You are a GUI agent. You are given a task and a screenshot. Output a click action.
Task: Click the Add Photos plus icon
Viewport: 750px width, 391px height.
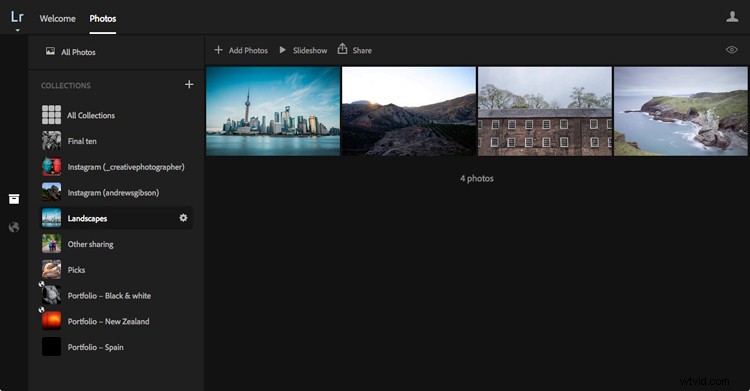pos(218,50)
